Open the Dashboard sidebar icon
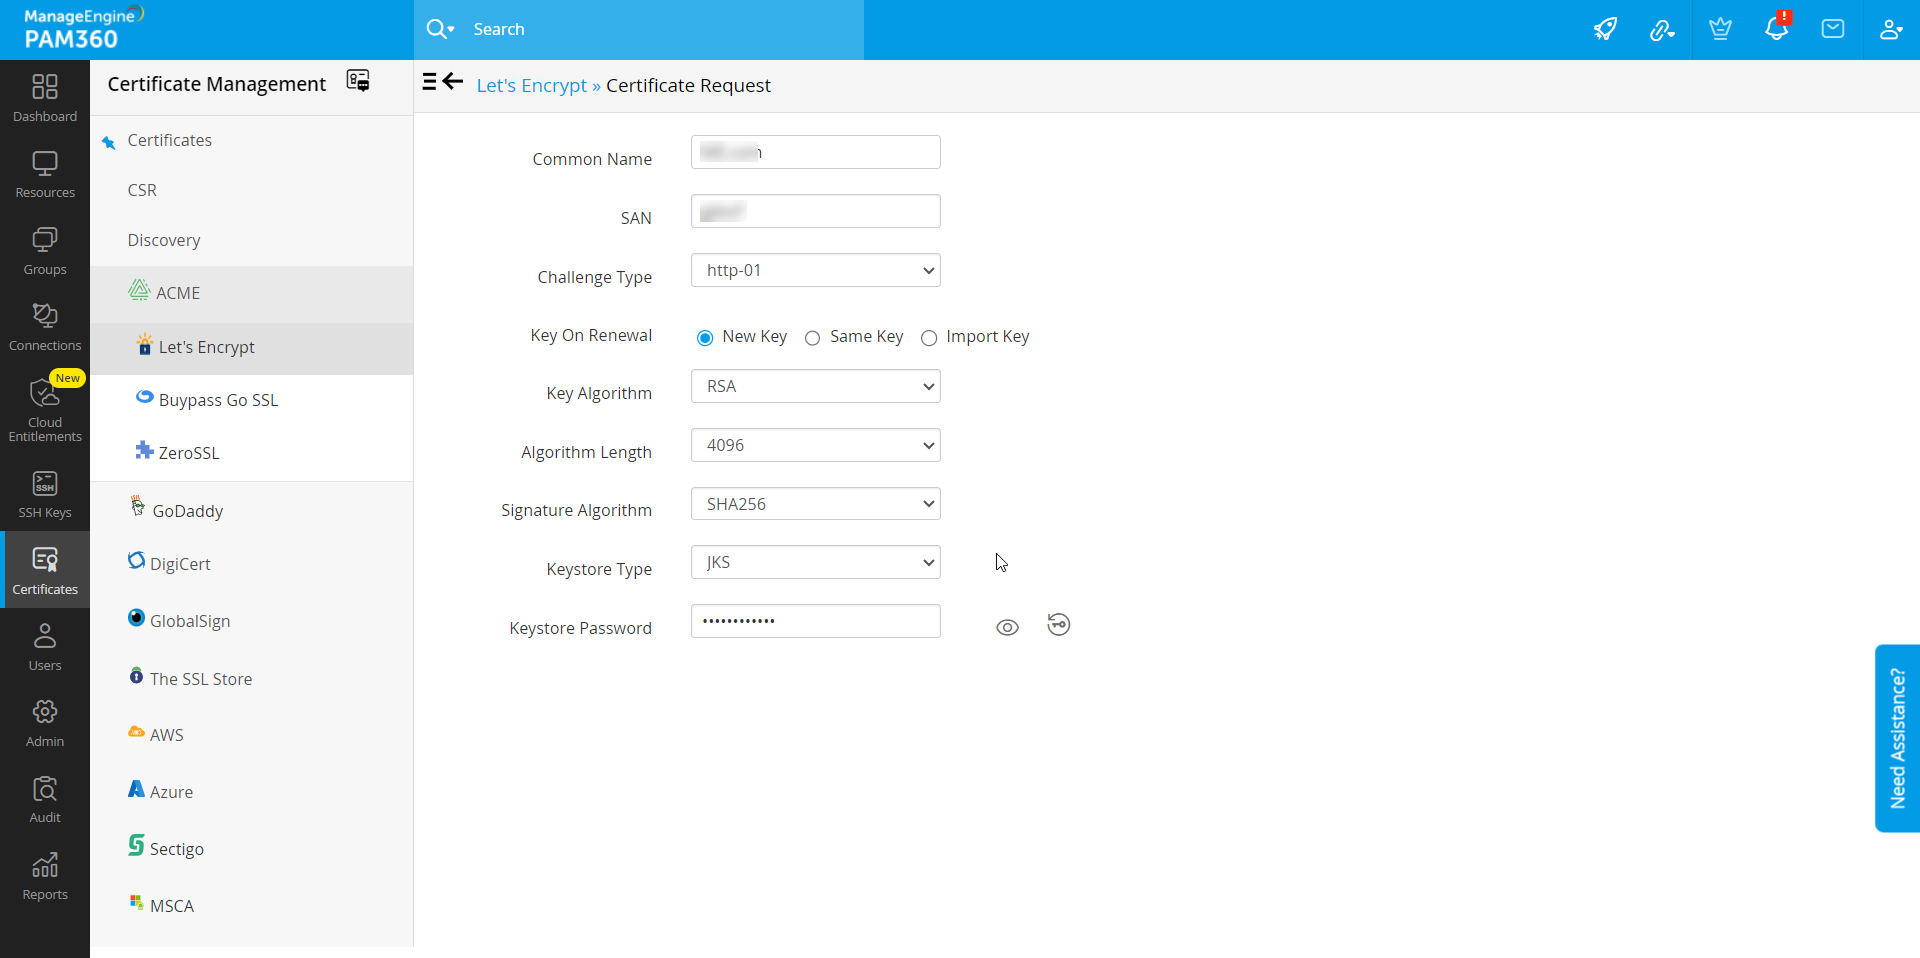This screenshot has width=1920, height=958. tap(45, 98)
